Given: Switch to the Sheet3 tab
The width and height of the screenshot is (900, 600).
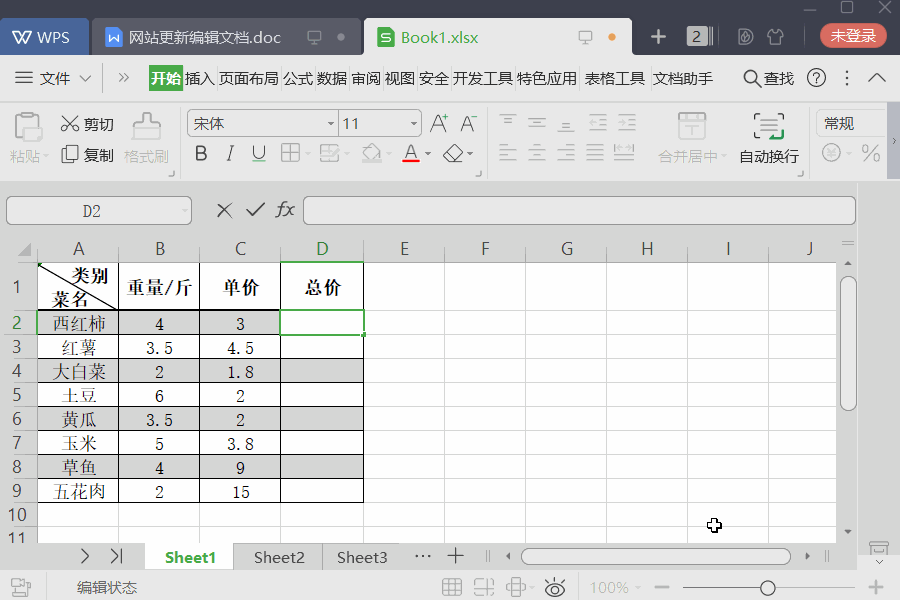Looking at the screenshot, I should (x=362, y=557).
